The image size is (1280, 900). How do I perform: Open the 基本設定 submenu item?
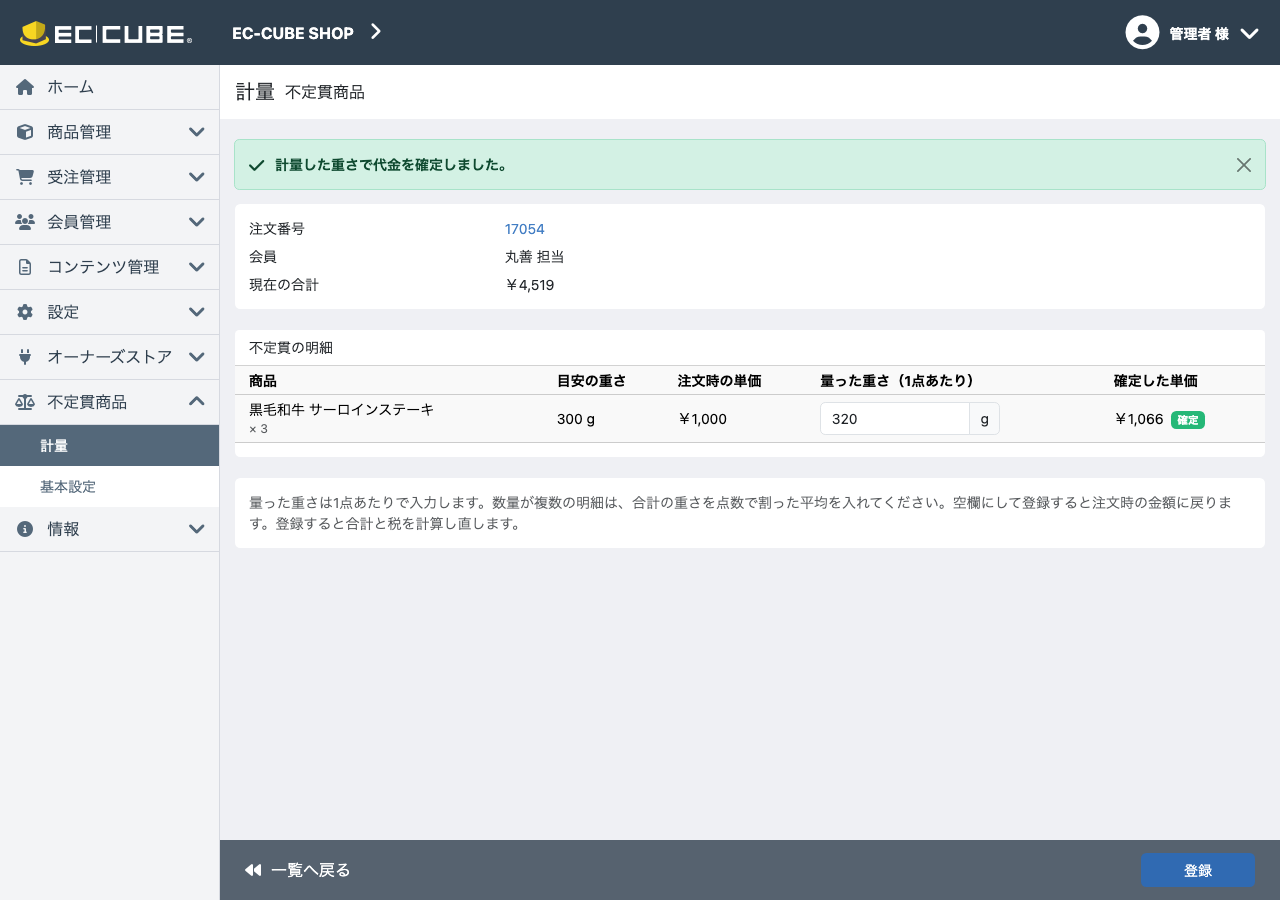click(x=109, y=487)
